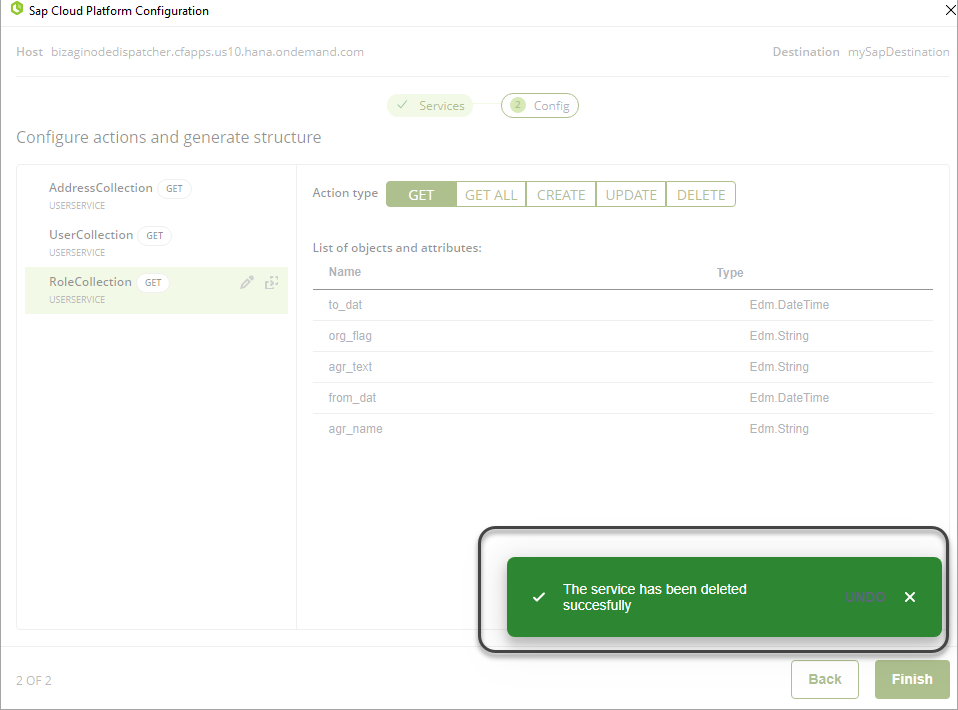Select RoleCollection in the service list
958x710 pixels.
(x=156, y=290)
